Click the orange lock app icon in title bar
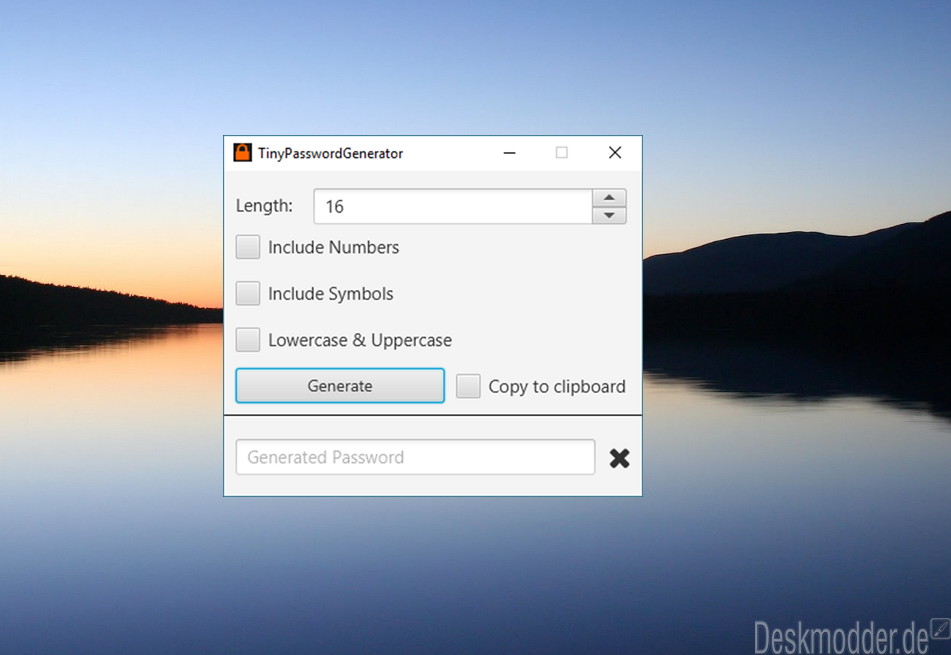The height and width of the screenshot is (655, 951). 243,153
